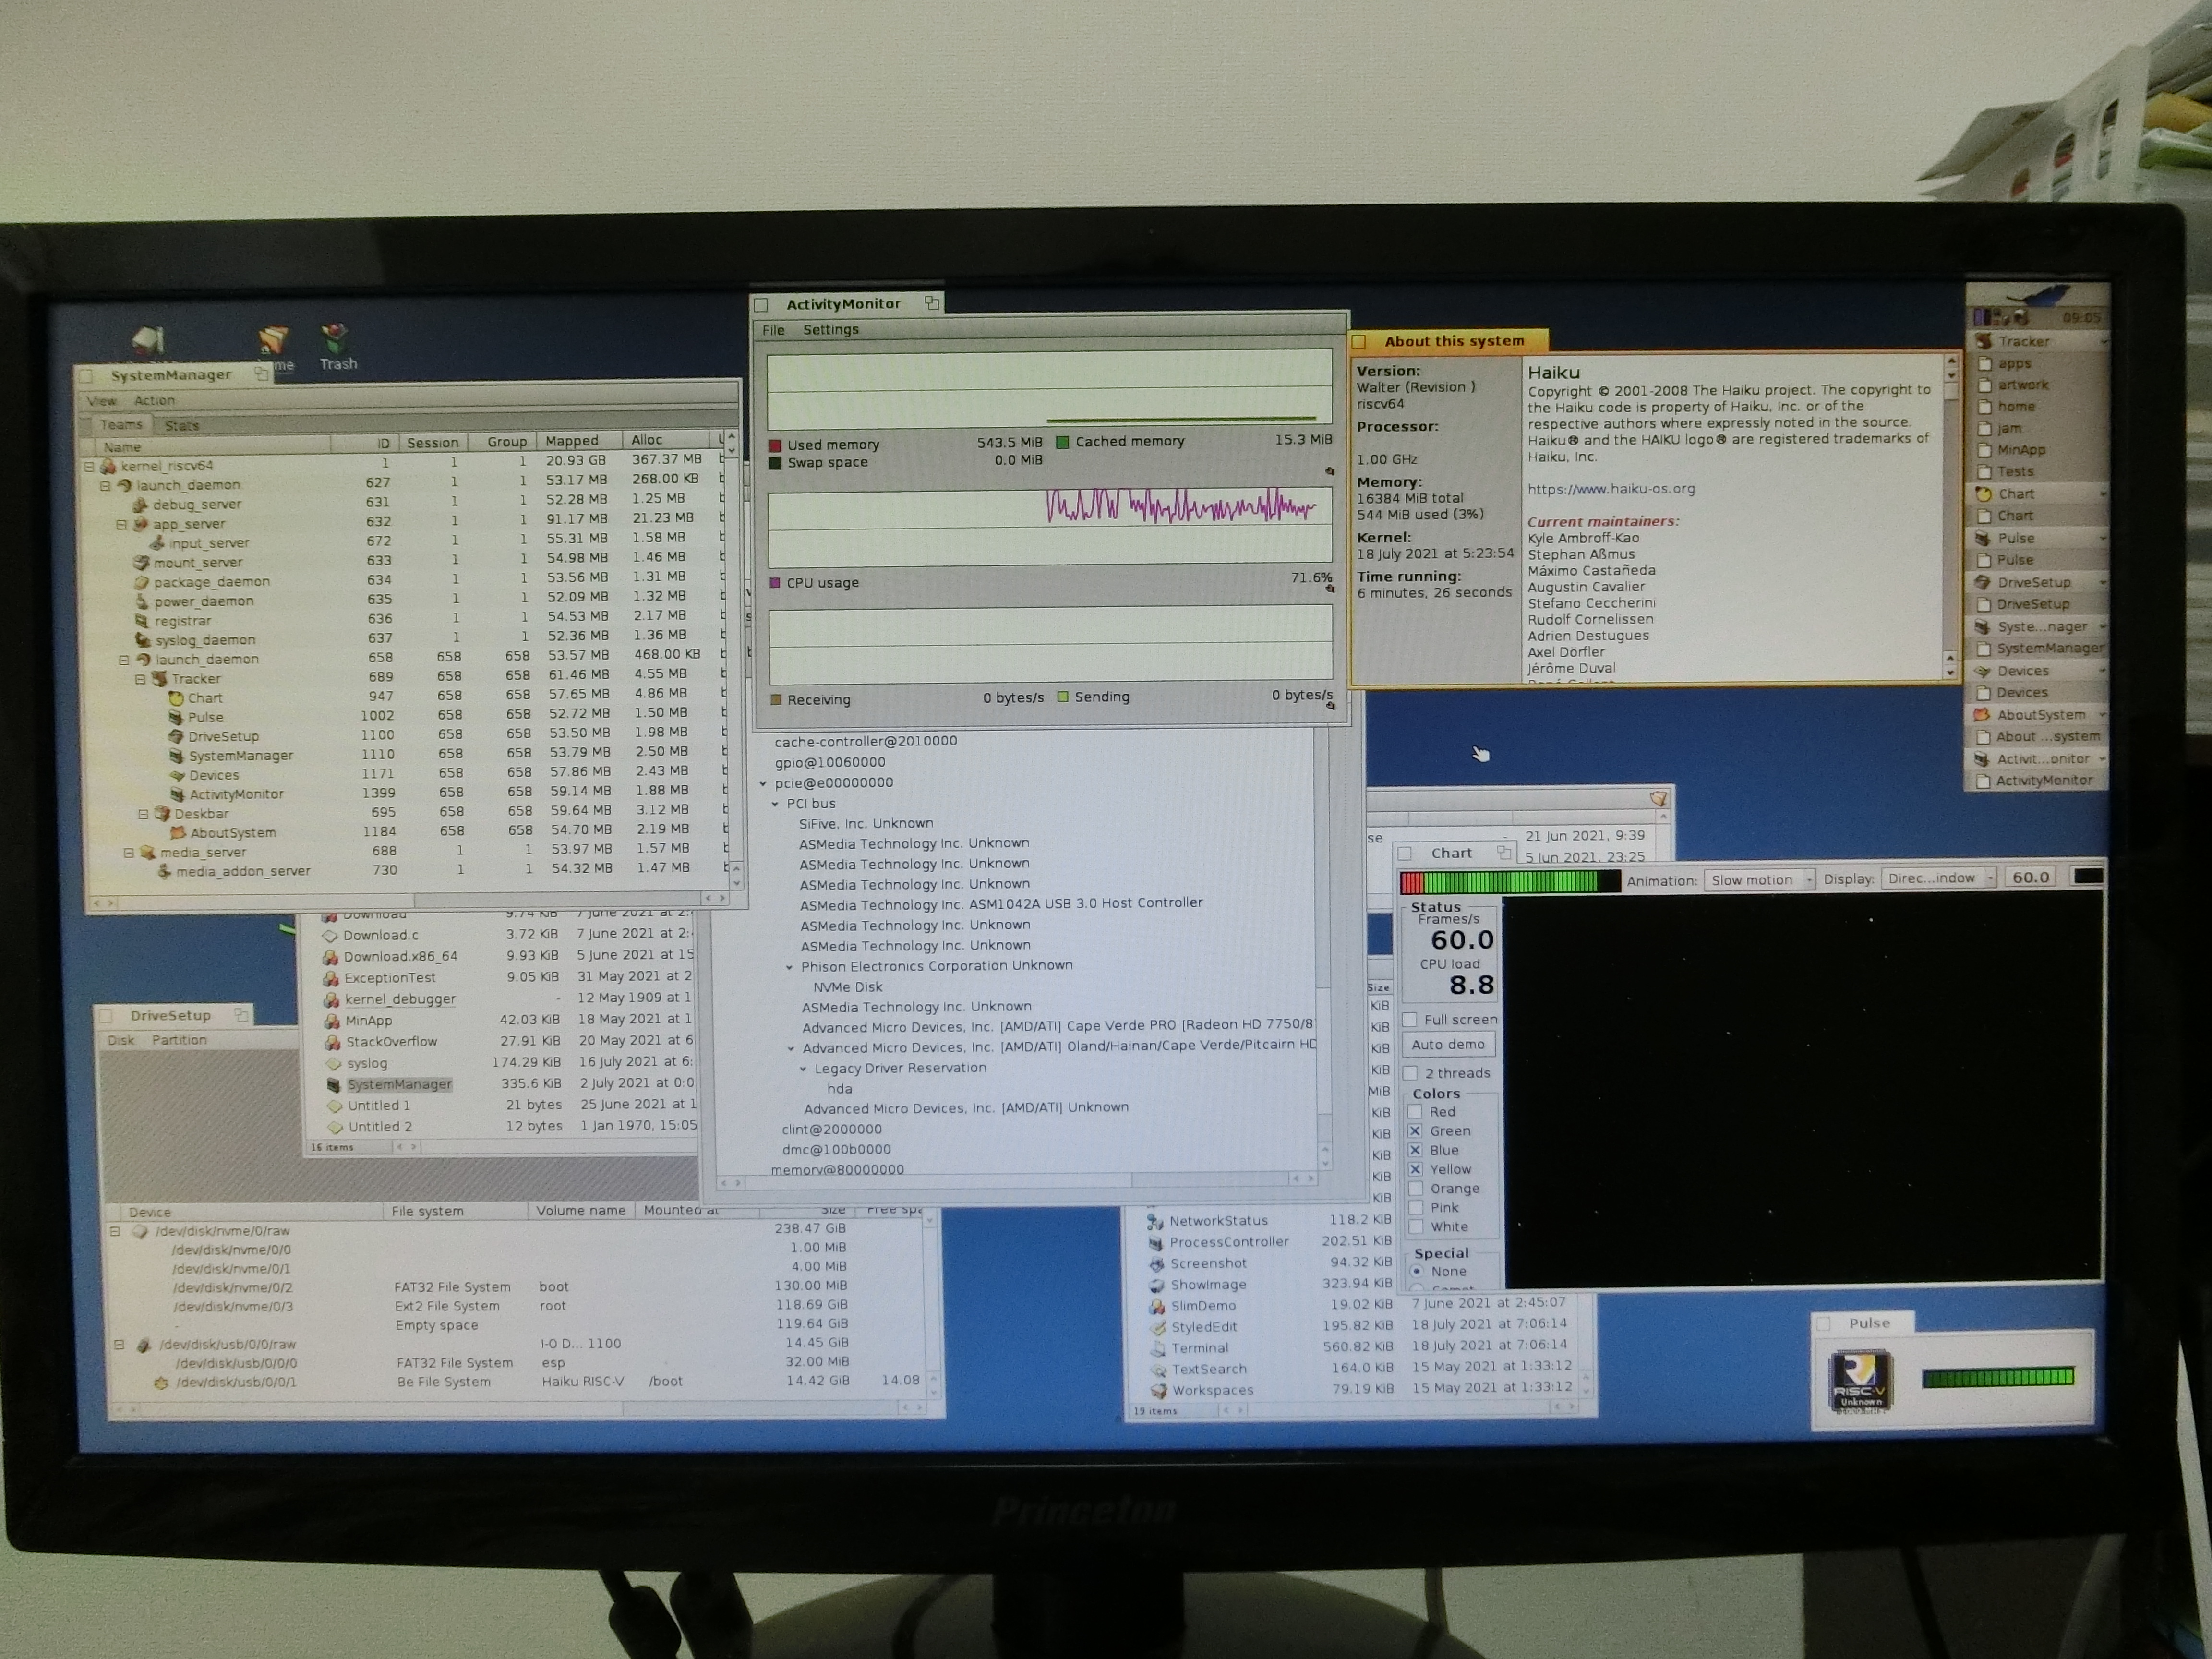The image size is (2212, 1659).
Task: Collapse the app_server tree node
Action: click(122, 524)
